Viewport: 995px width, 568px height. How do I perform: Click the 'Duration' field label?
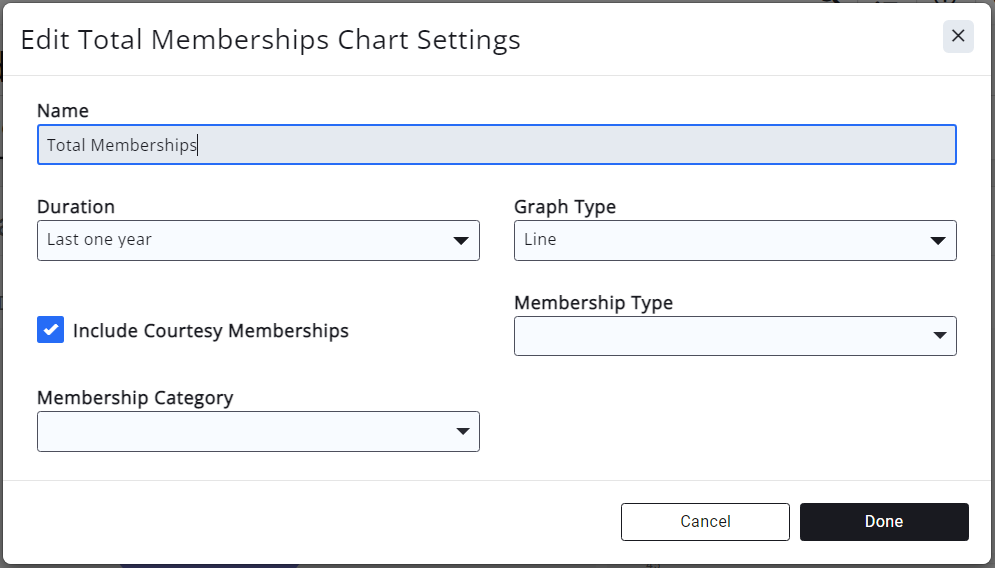coord(76,207)
